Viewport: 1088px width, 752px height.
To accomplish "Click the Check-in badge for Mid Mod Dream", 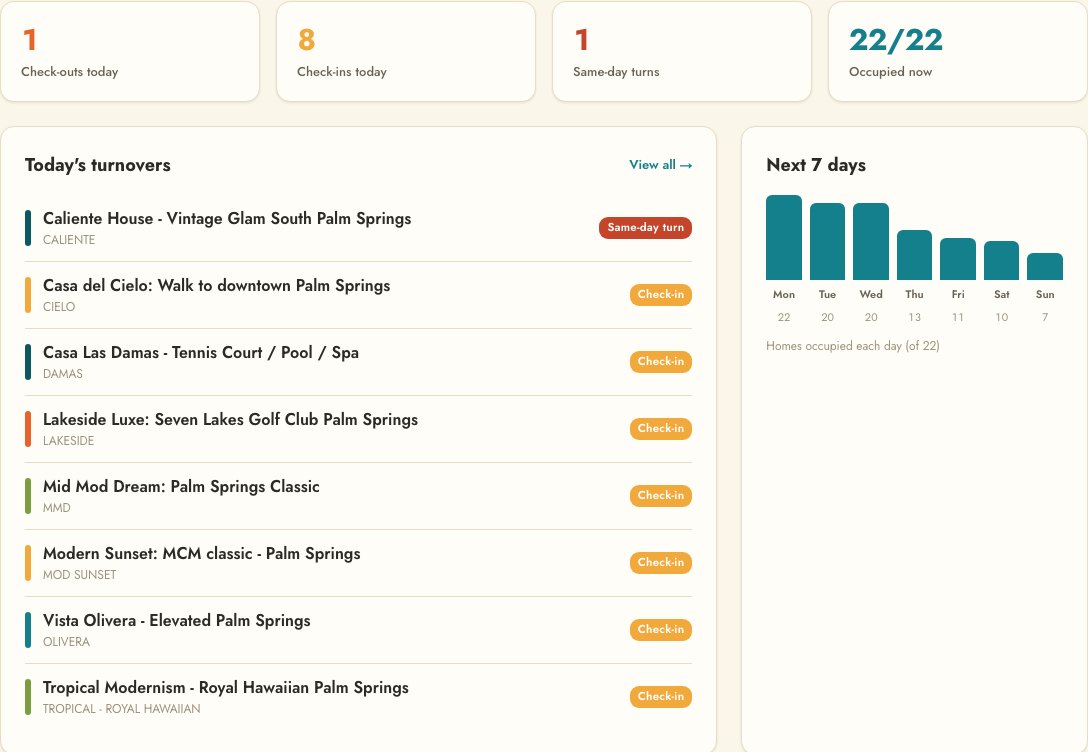I will 661,495.
